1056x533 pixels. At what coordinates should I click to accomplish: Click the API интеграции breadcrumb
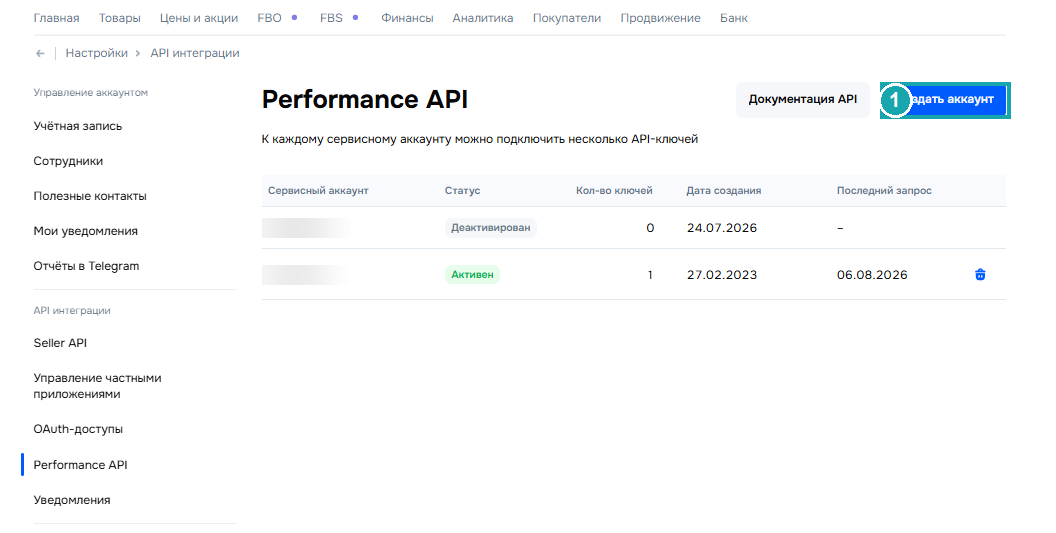click(x=195, y=53)
